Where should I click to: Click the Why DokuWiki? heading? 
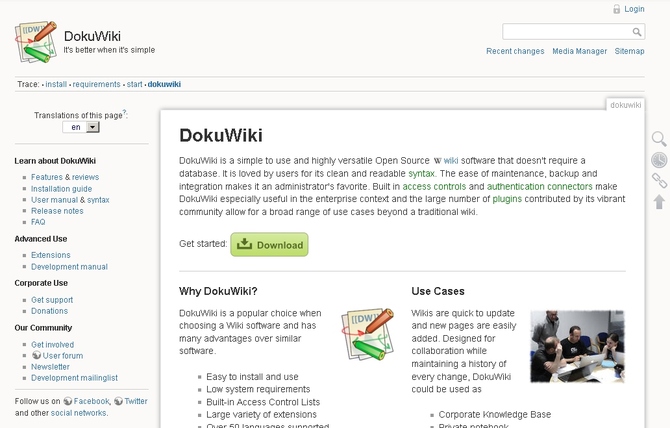coord(218,291)
